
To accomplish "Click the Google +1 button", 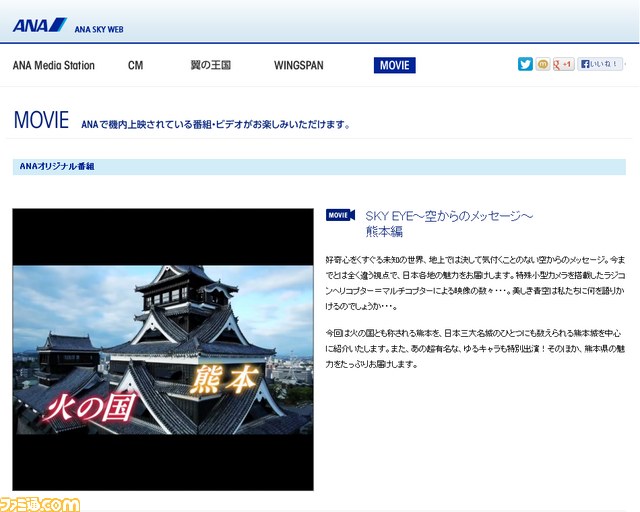I will pos(564,64).
